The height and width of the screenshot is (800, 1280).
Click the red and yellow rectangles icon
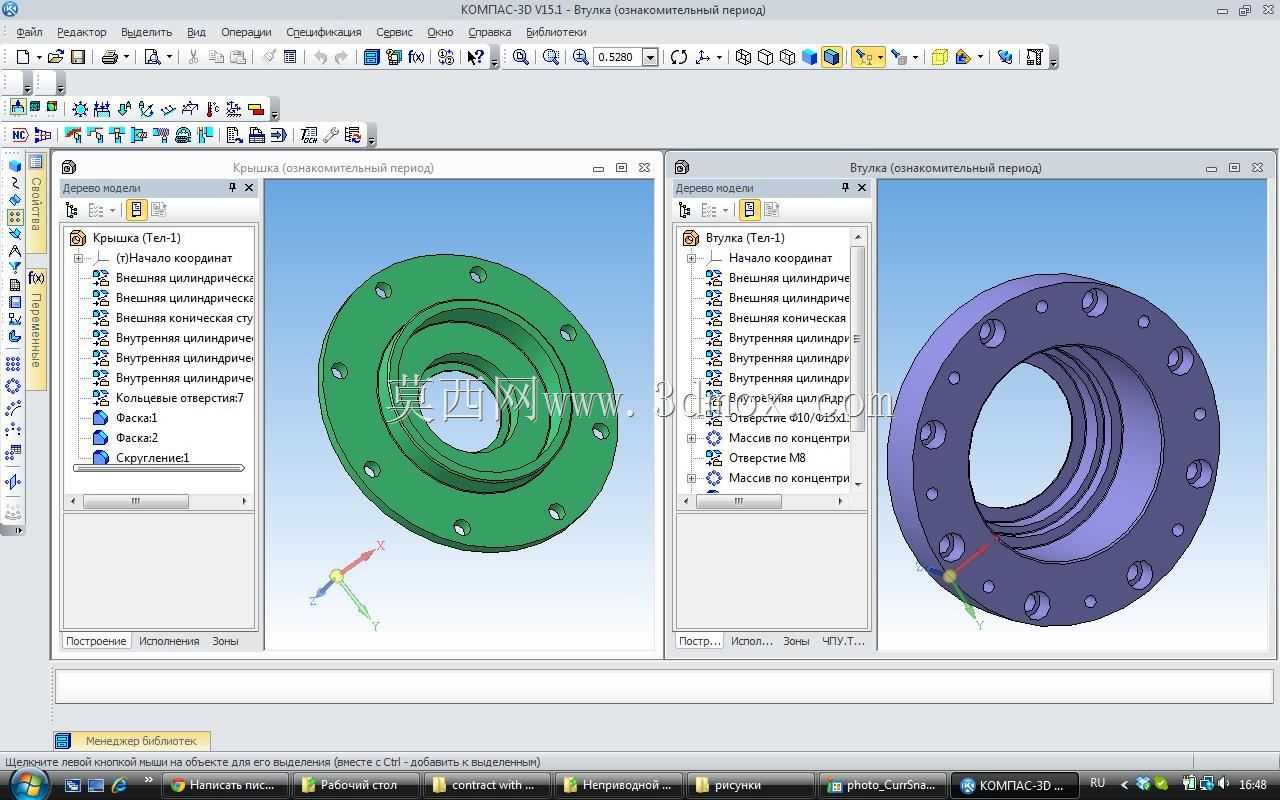[256, 109]
